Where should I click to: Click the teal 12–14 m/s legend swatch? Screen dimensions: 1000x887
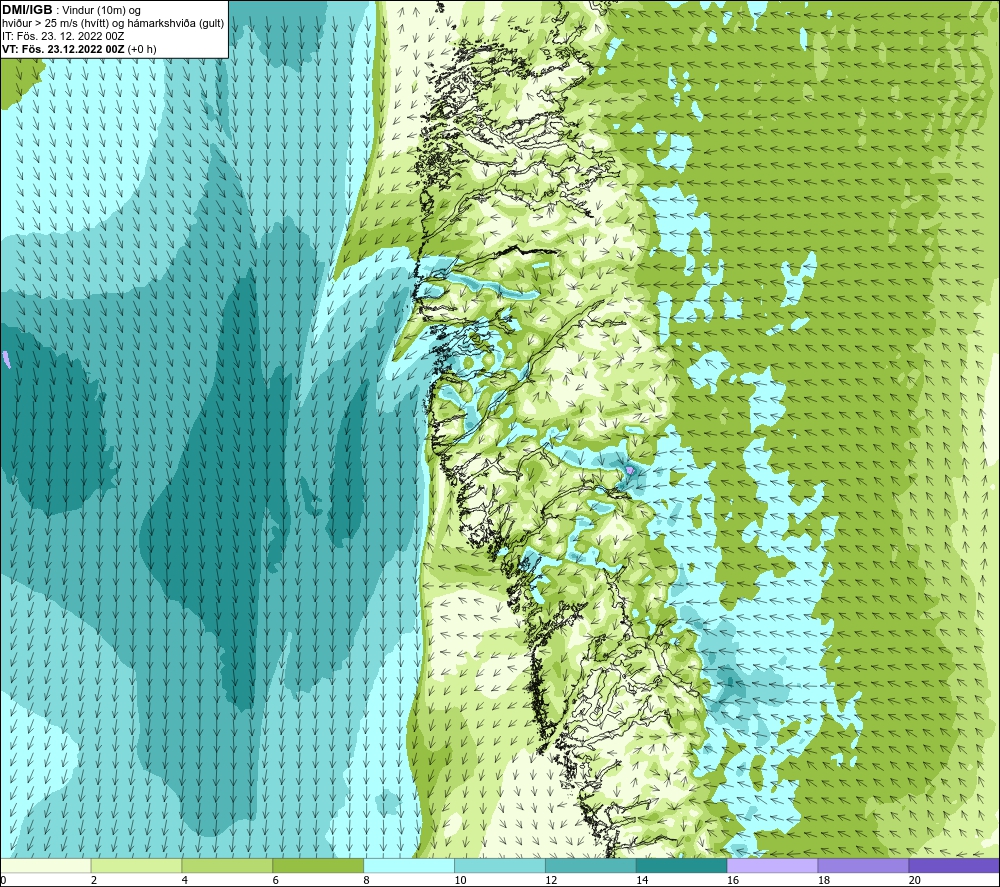coord(591,865)
